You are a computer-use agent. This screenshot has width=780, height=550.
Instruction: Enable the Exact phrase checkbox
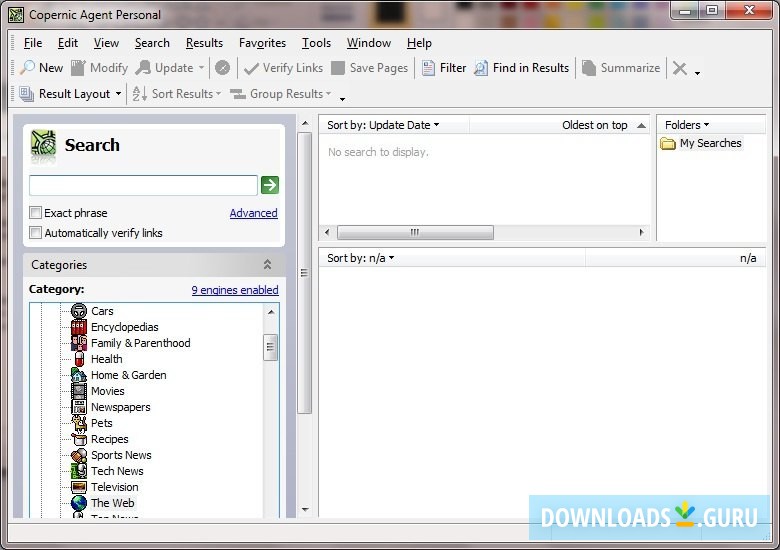tap(36, 213)
